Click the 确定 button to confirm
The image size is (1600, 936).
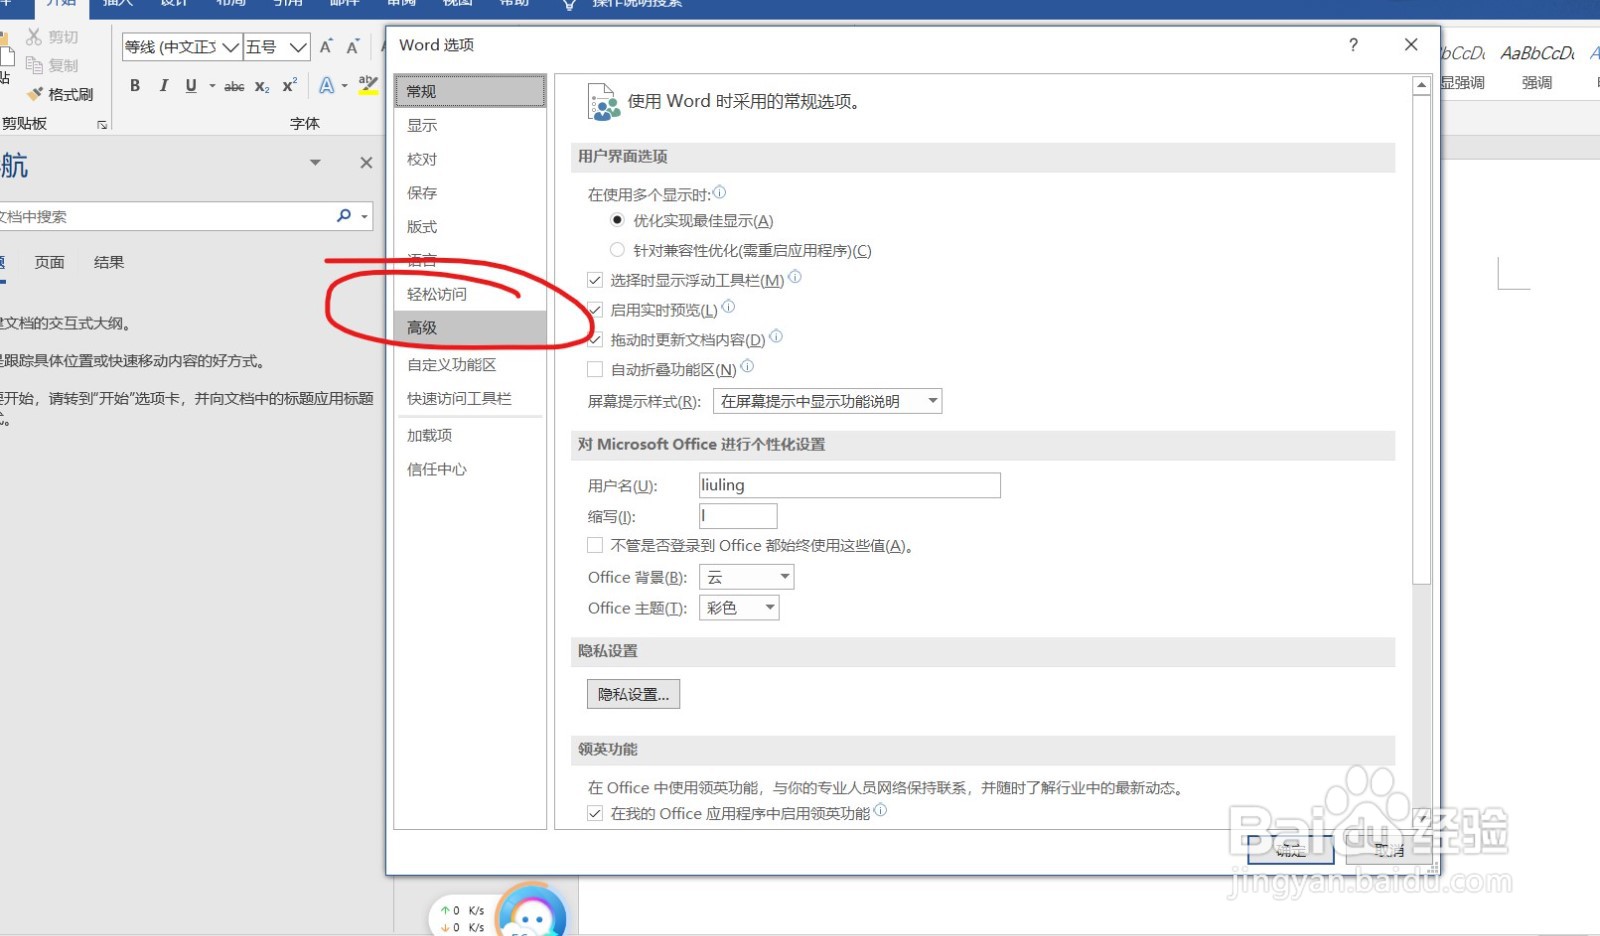coord(1290,849)
